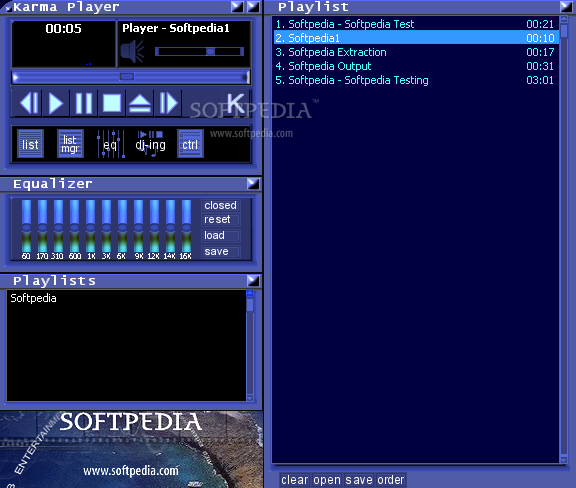Click the 9K equalizer band slider
This screenshot has width=576, height=488.
point(138,226)
